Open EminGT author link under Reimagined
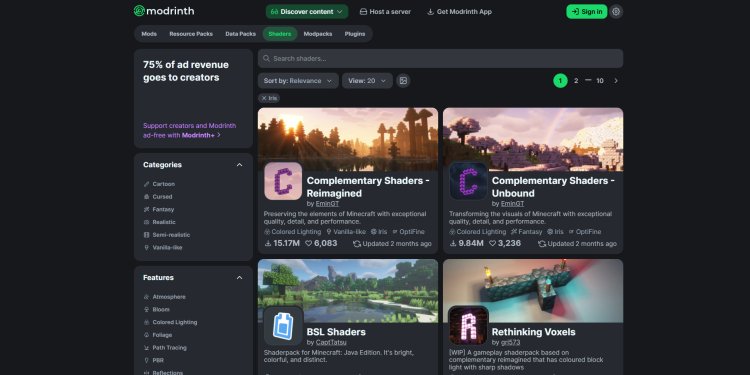This screenshot has width=750, height=375. (x=327, y=204)
